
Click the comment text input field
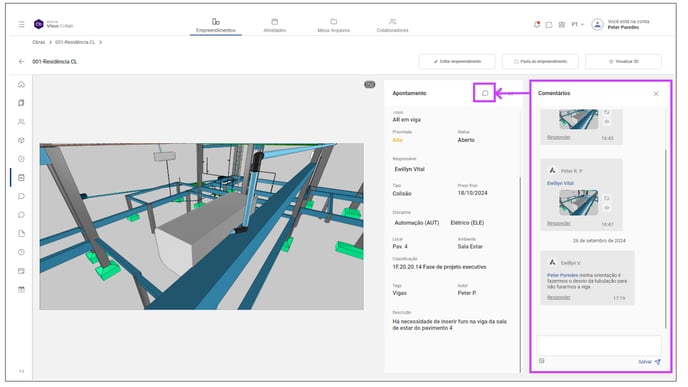(598, 346)
